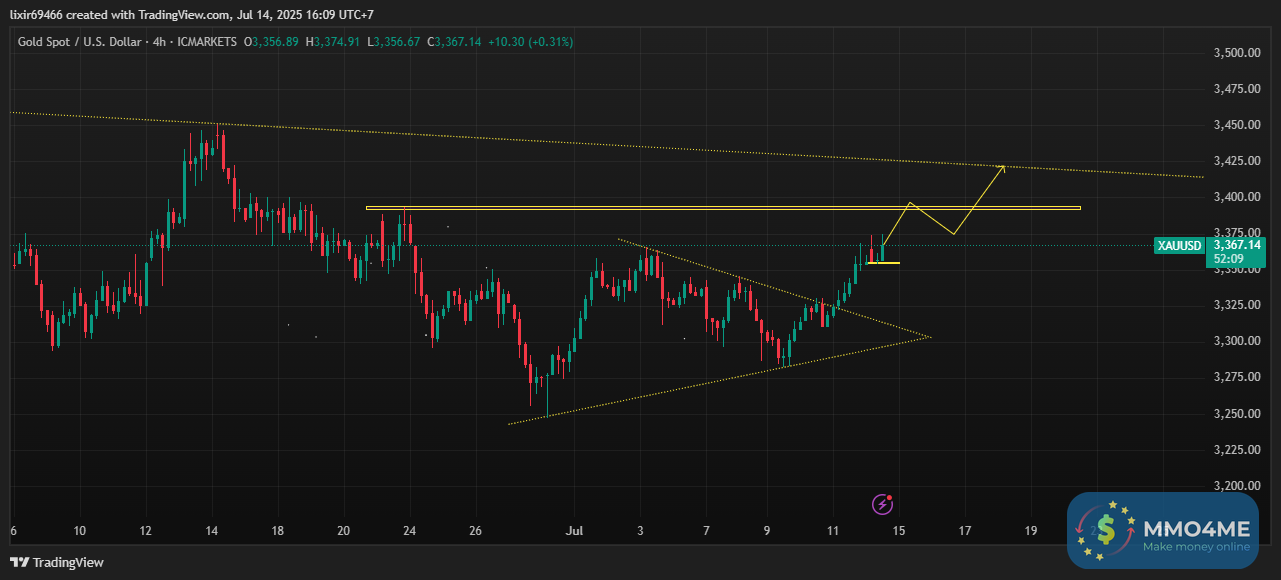1281x580 pixels.
Task: Click the 3,200.00 price axis label
Action: 1236,485
